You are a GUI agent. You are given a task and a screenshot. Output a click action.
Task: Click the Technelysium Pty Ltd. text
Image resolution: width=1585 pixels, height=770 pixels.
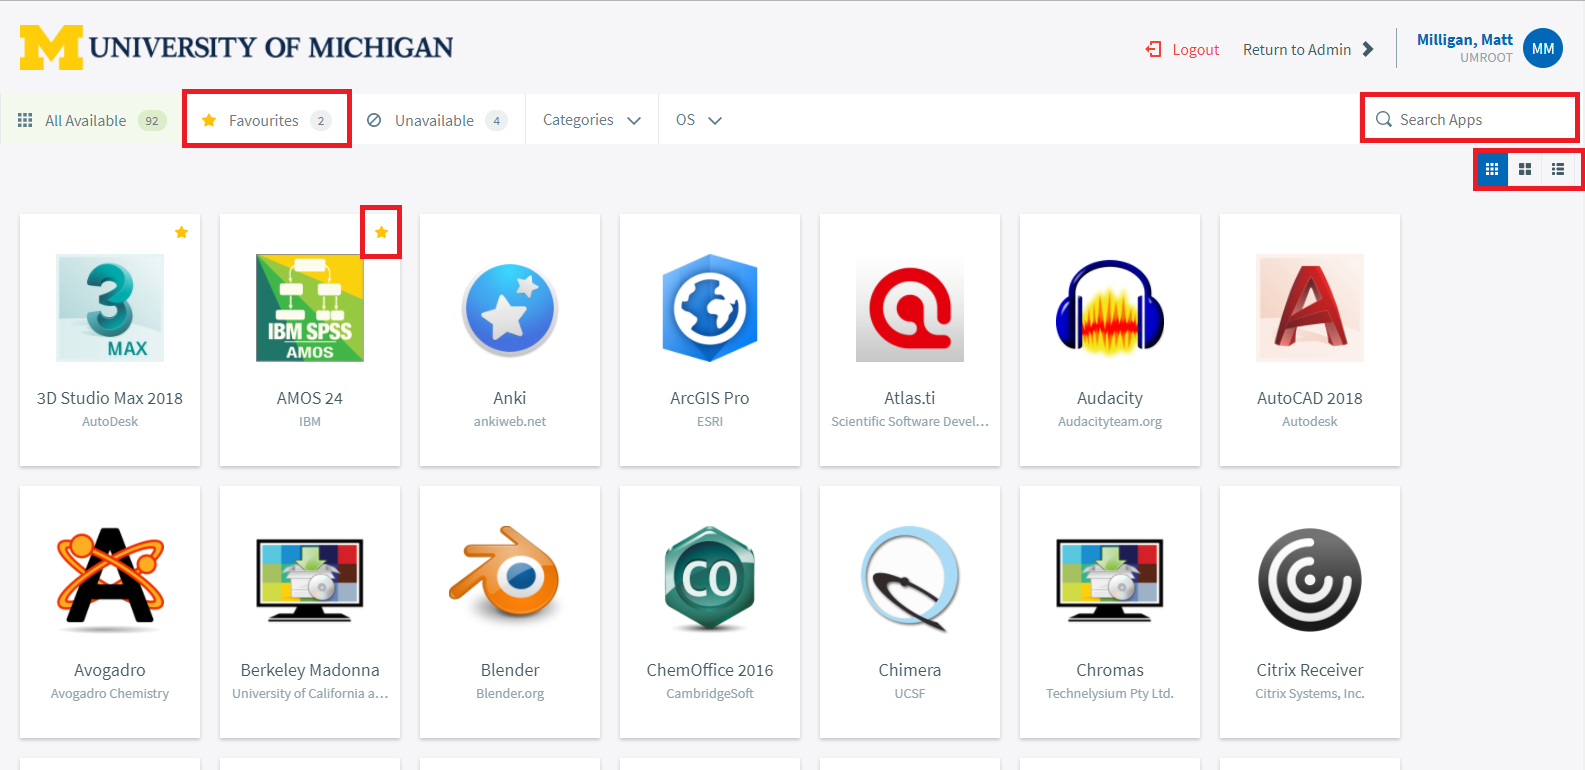(x=1110, y=694)
